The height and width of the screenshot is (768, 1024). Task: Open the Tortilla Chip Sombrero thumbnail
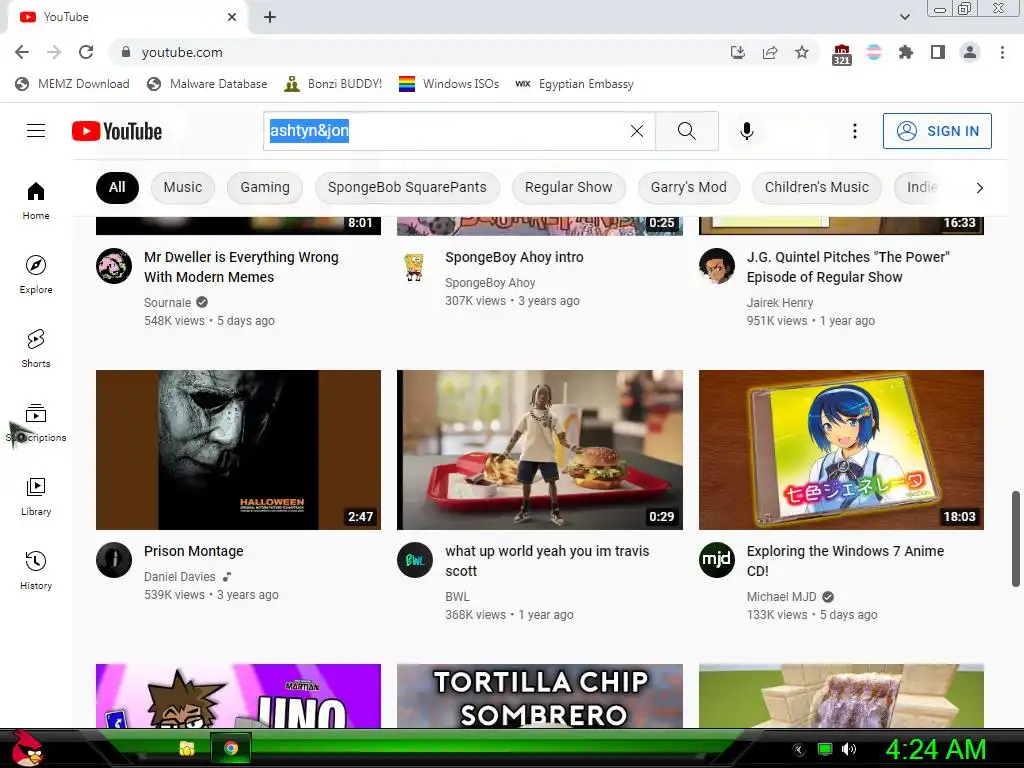click(x=540, y=696)
